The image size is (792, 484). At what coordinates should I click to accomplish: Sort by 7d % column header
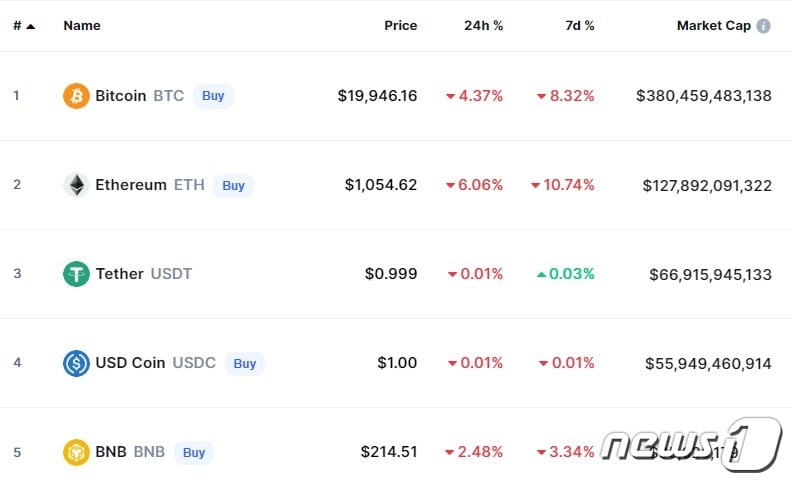[x=579, y=26]
